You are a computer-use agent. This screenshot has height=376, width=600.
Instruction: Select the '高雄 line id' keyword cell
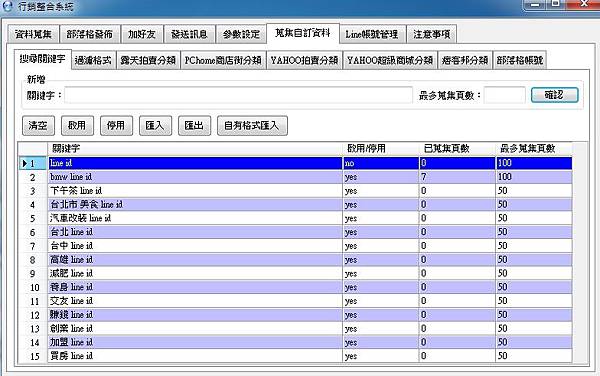click(x=195, y=259)
